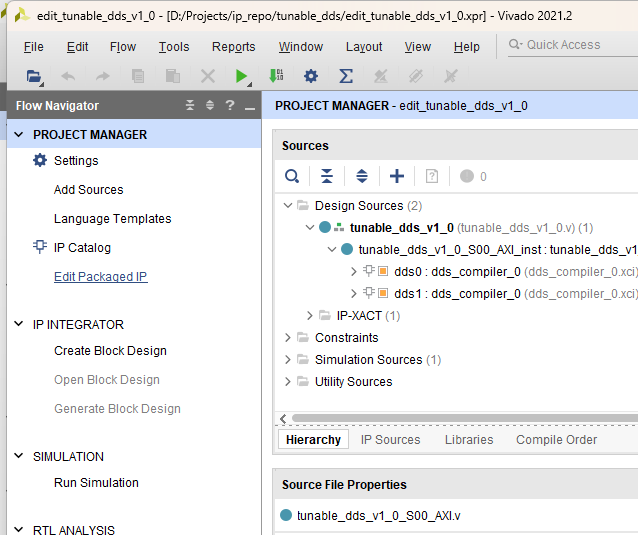Click the Copy icon in toolbar

point(138,76)
